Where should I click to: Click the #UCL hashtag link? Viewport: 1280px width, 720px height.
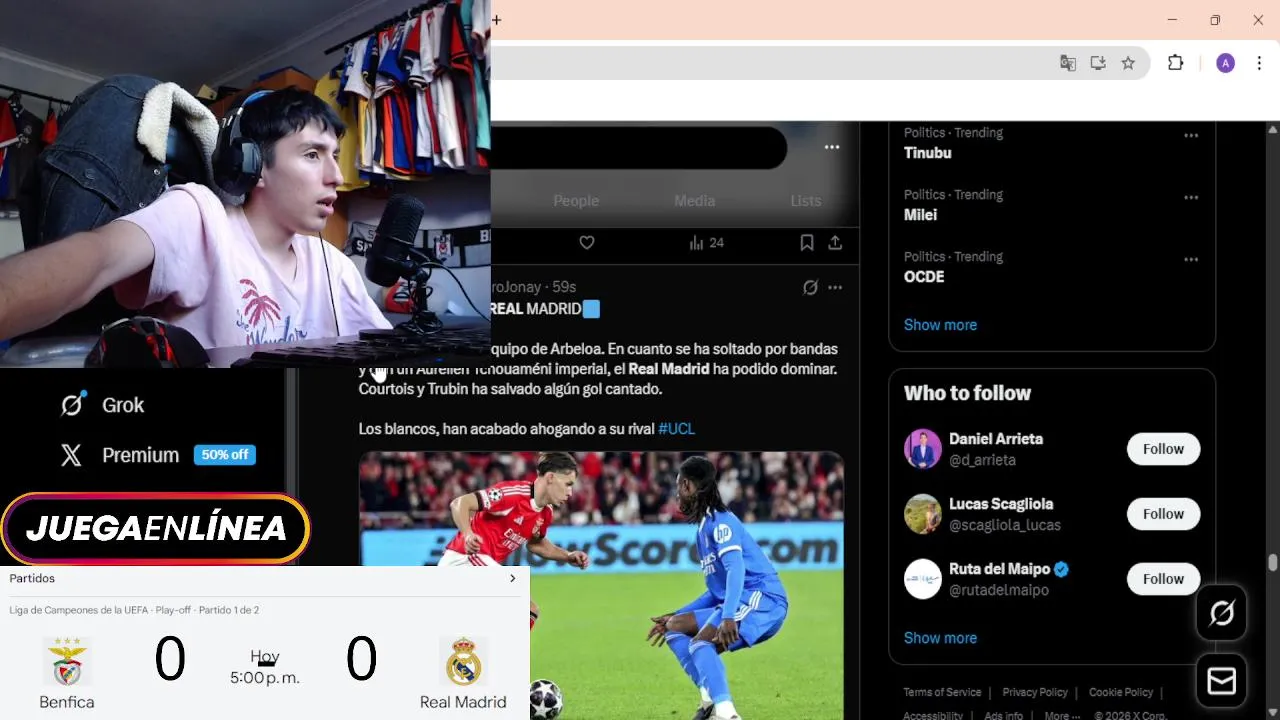676,429
